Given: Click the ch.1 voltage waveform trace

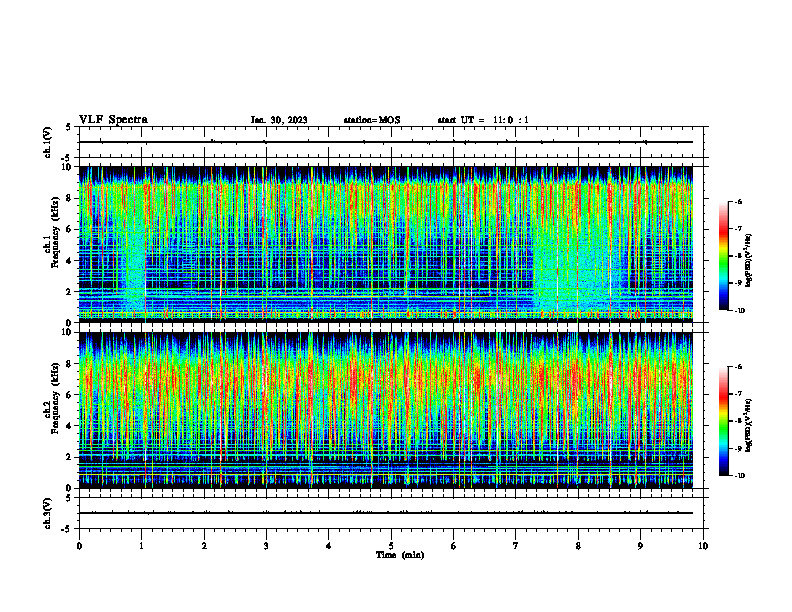Looking at the screenshot, I should tap(385, 142).
